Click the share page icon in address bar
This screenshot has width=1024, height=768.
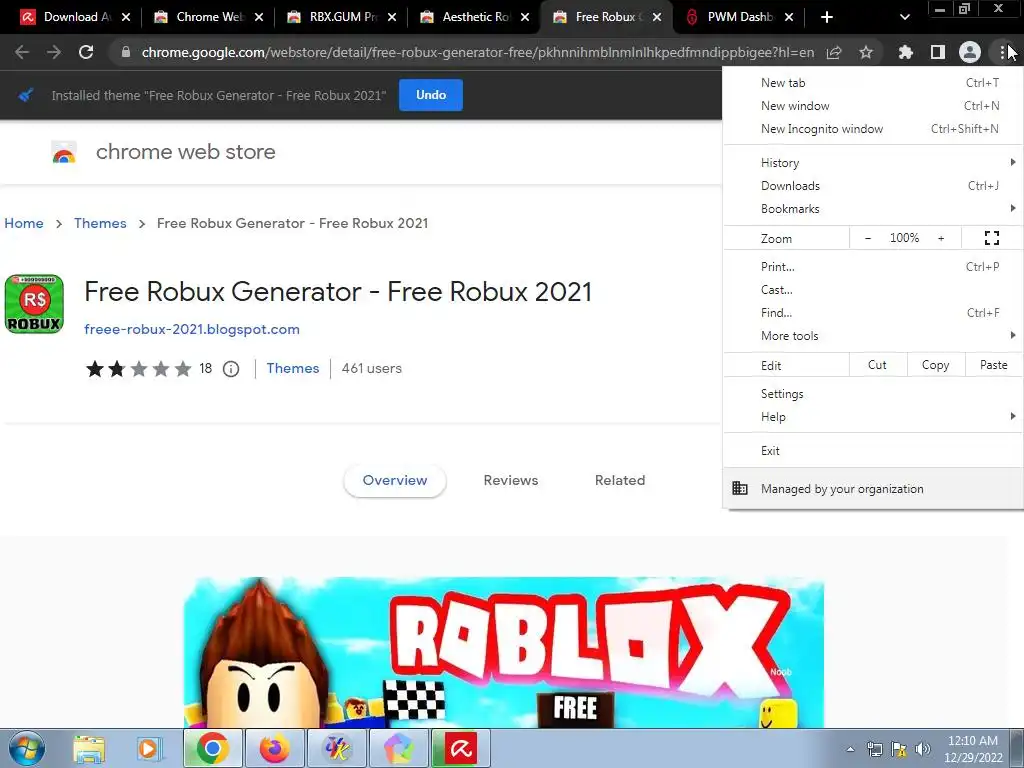[x=834, y=52]
